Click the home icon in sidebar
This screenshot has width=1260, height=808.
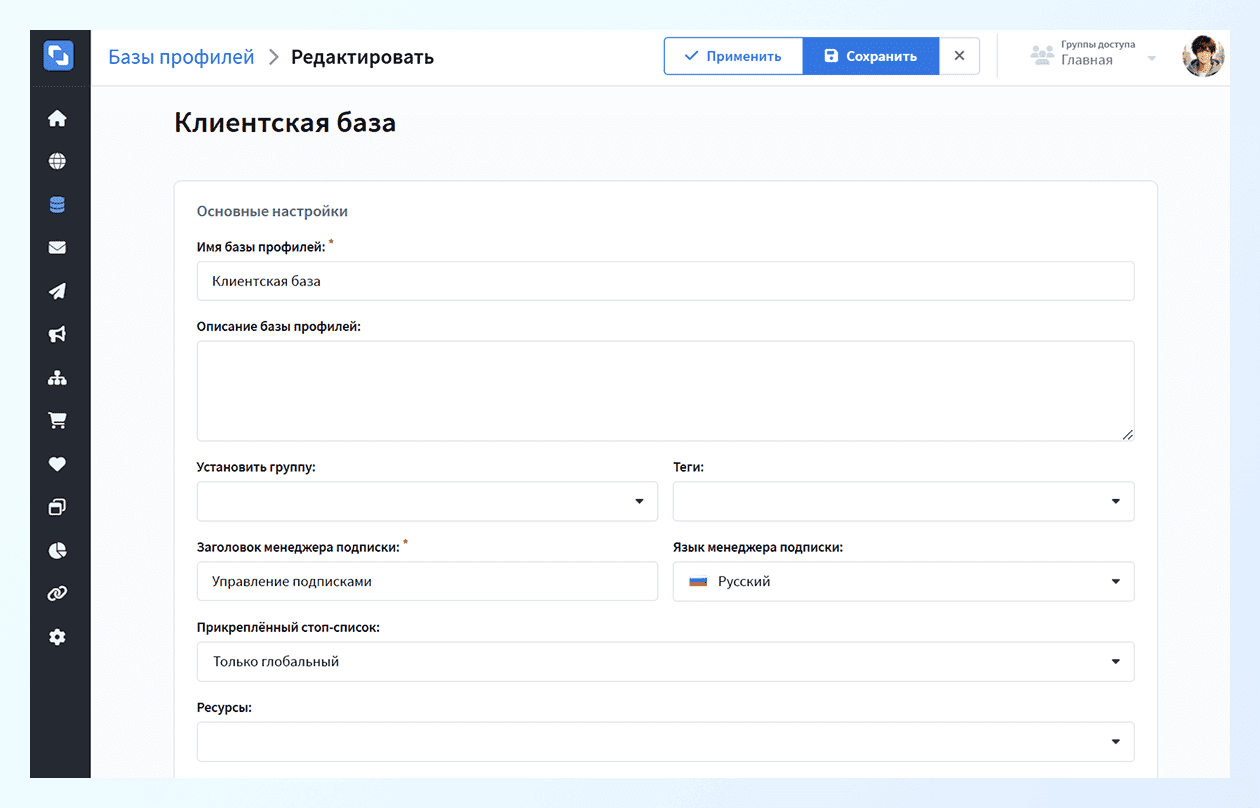(x=57, y=118)
